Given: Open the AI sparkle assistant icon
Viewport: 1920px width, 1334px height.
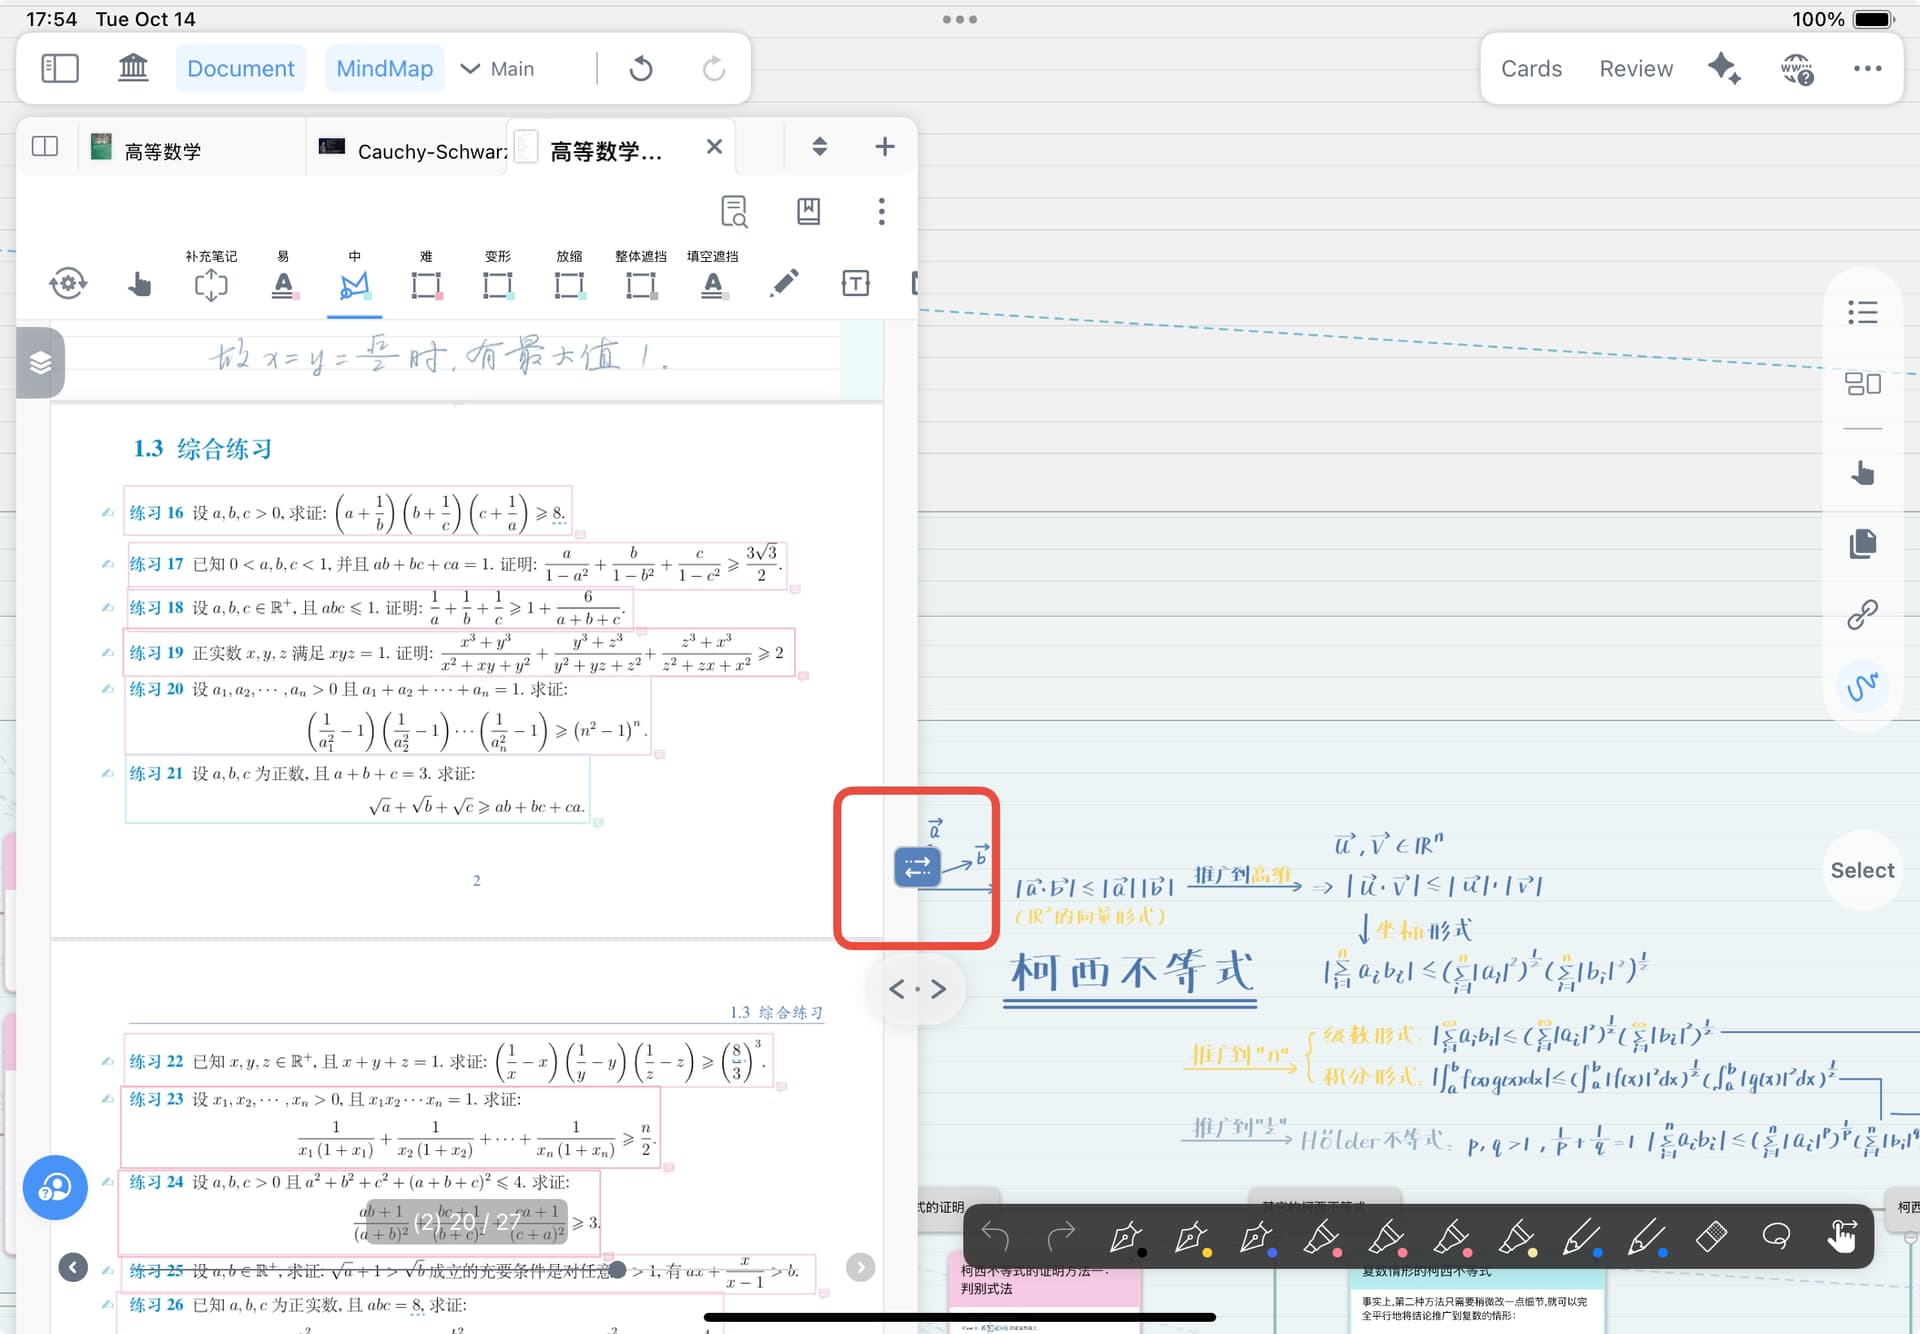Looking at the screenshot, I should tap(1724, 68).
